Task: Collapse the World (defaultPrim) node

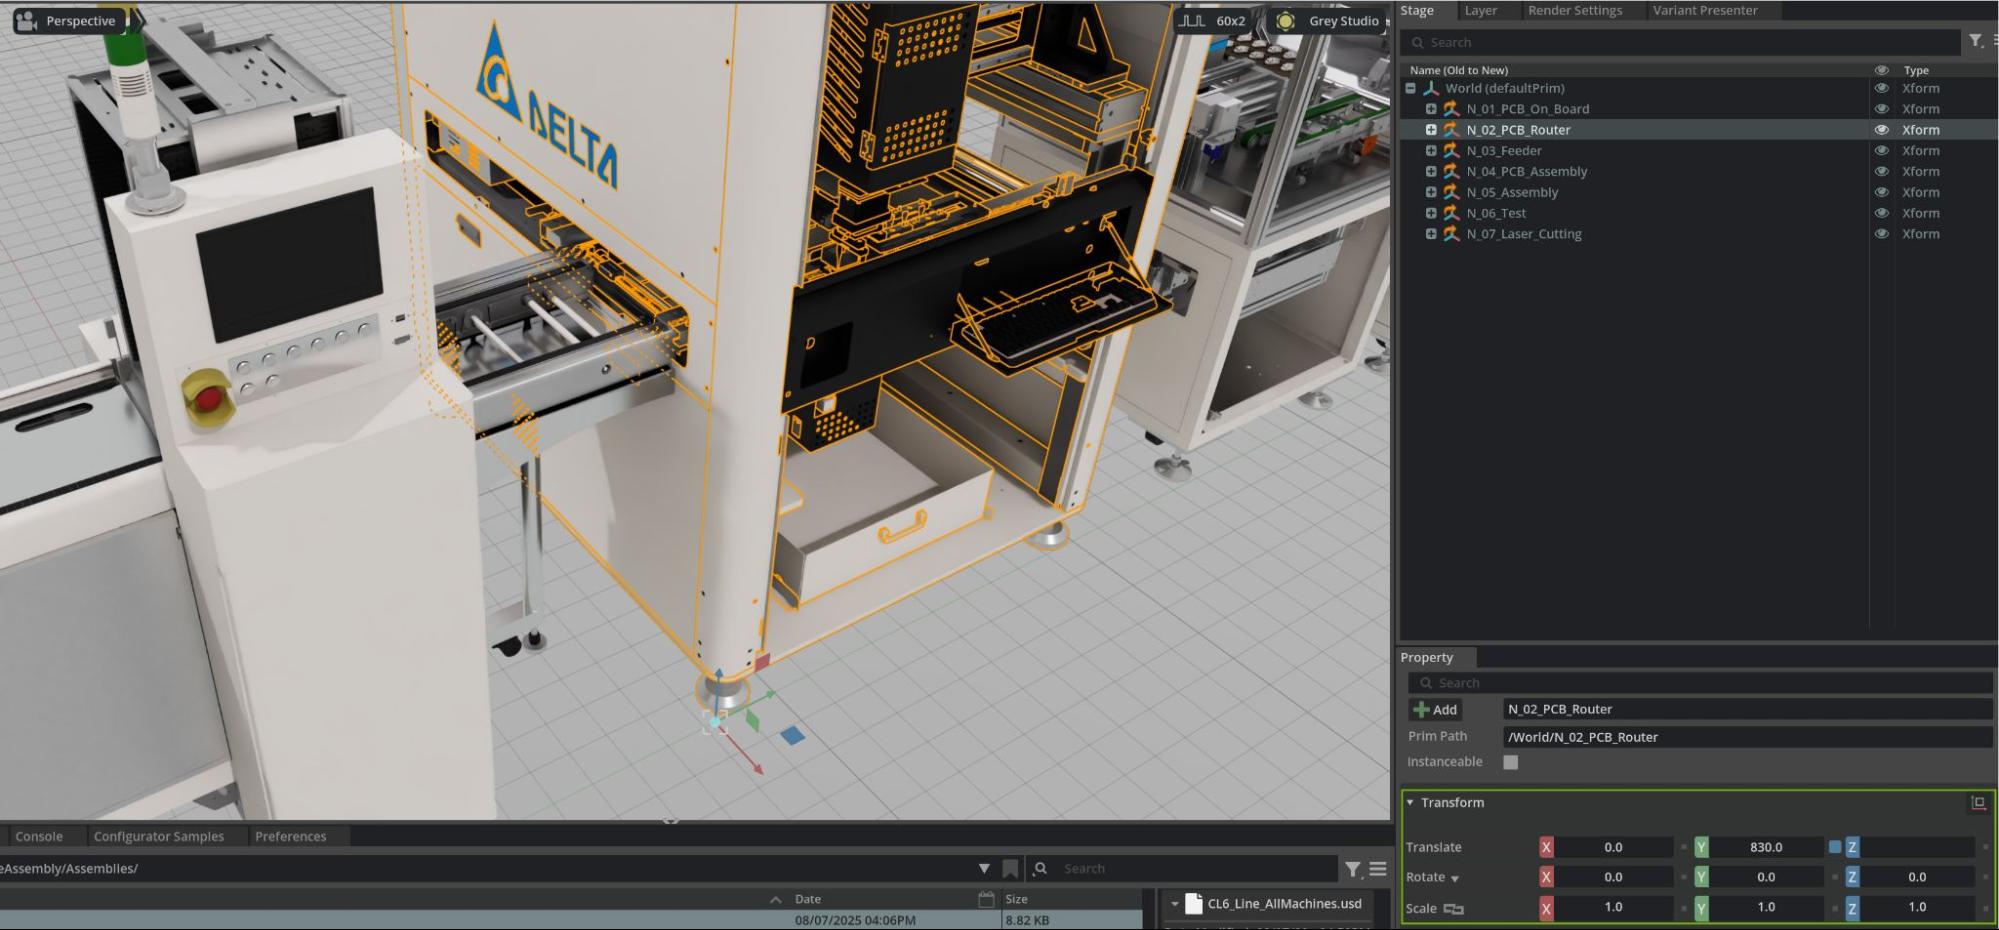Action: pyautogui.click(x=1410, y=88)
